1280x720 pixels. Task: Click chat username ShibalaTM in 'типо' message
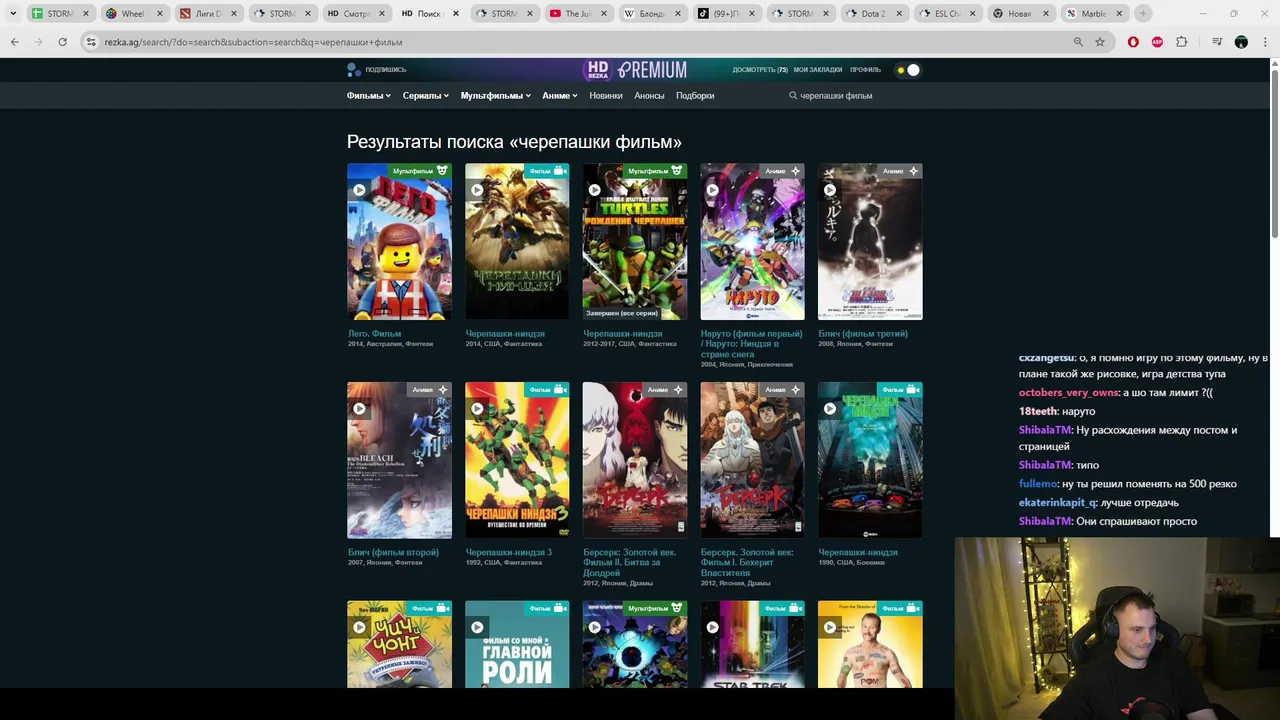pos(1045,465)
